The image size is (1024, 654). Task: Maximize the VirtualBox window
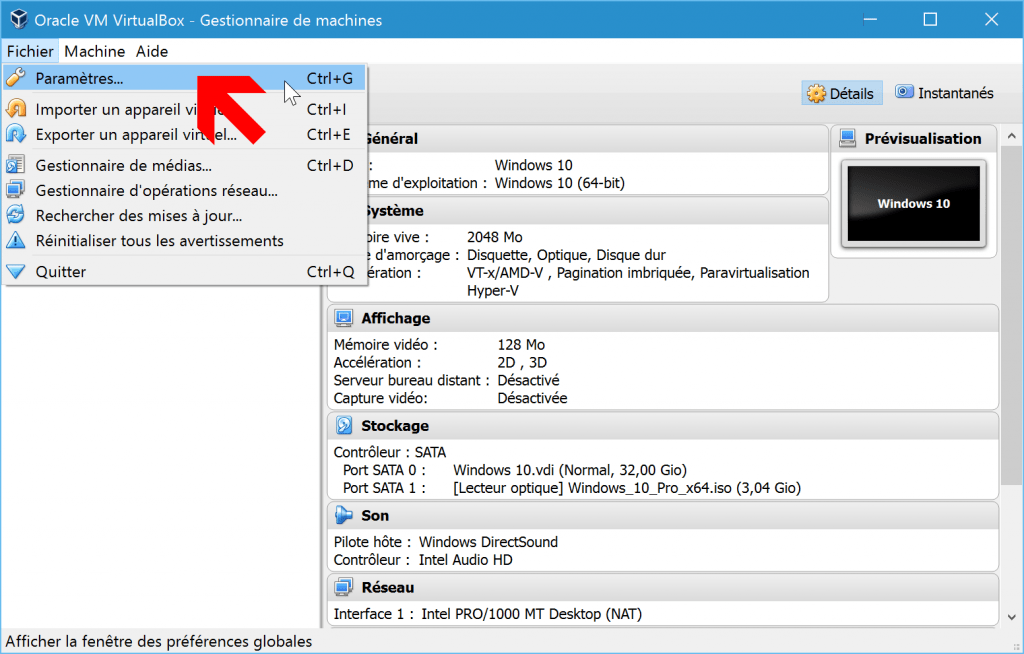point(930,20)
